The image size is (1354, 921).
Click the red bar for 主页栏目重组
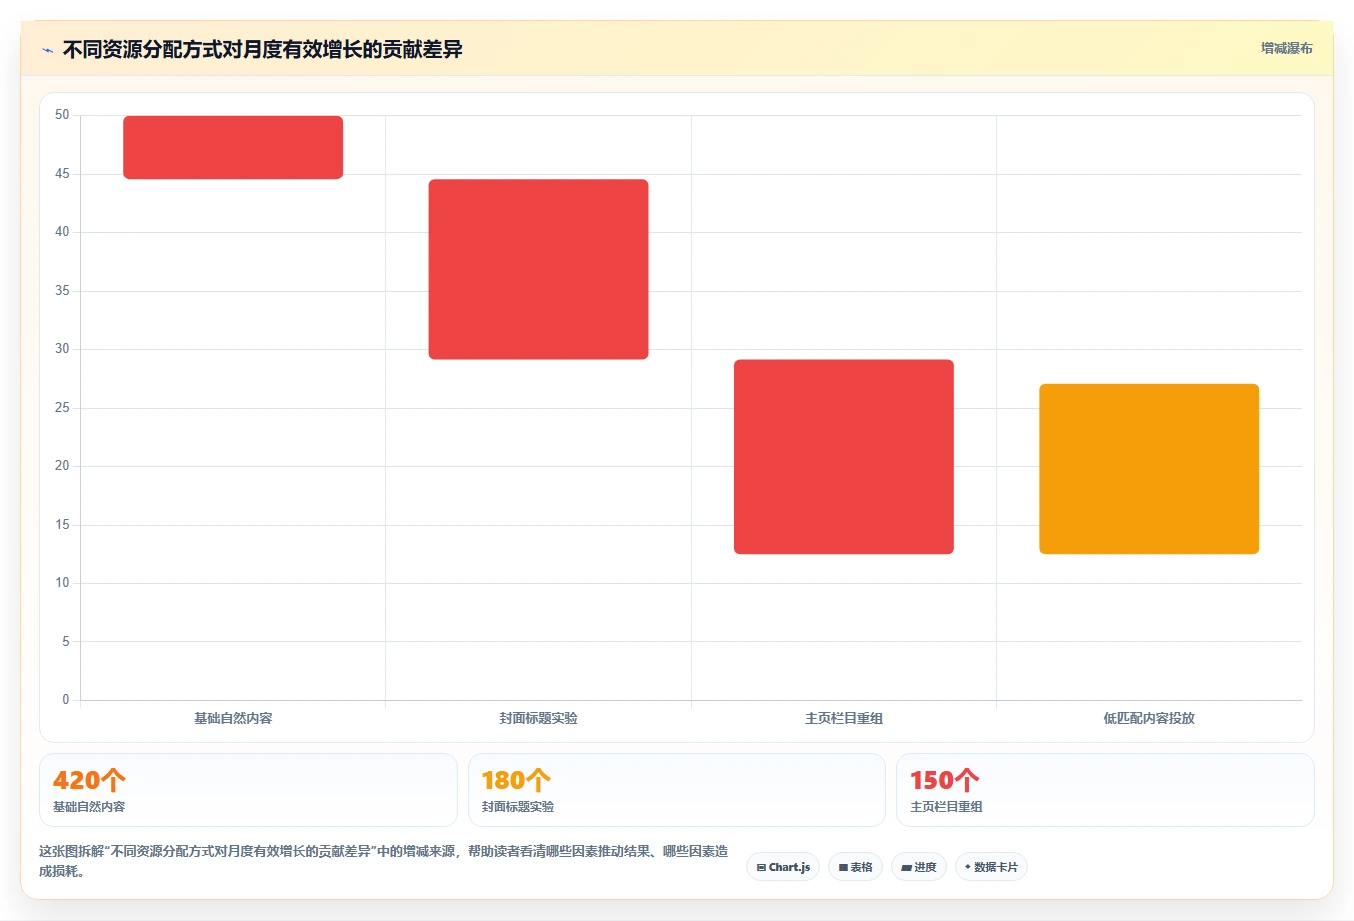tap(844, 457)
